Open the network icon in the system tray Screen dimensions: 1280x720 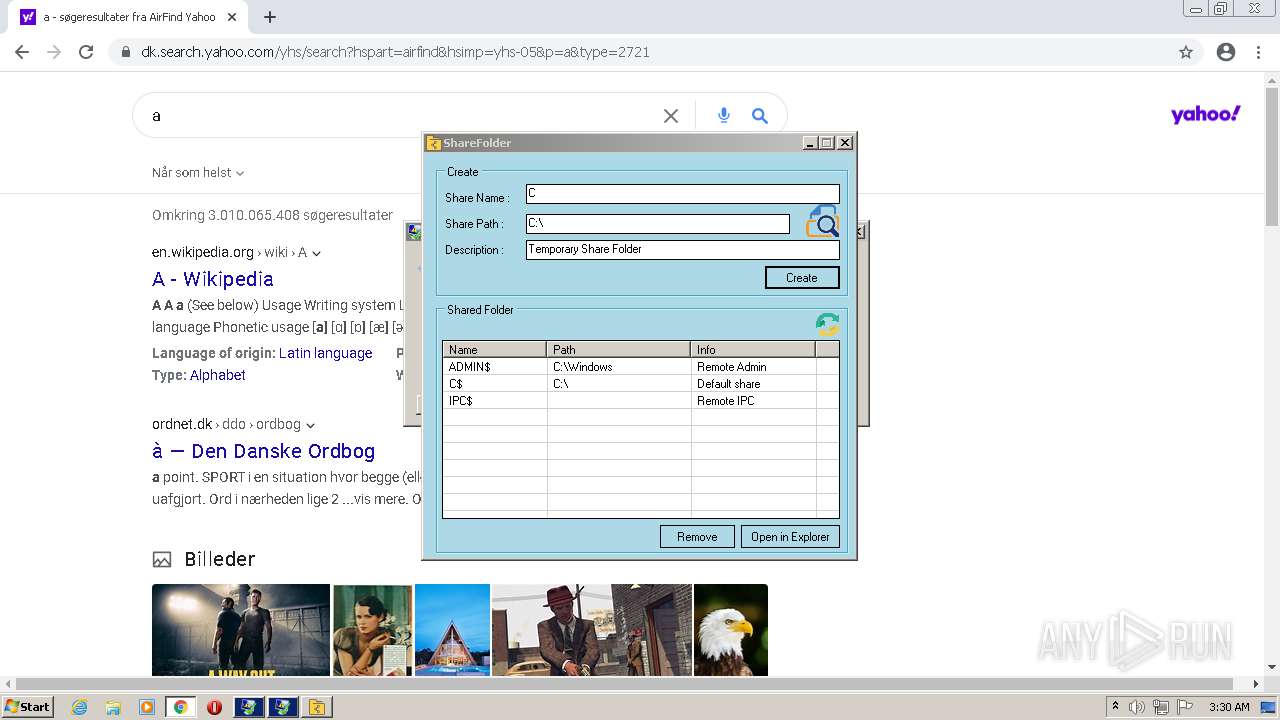click(x=1161, y=707)
